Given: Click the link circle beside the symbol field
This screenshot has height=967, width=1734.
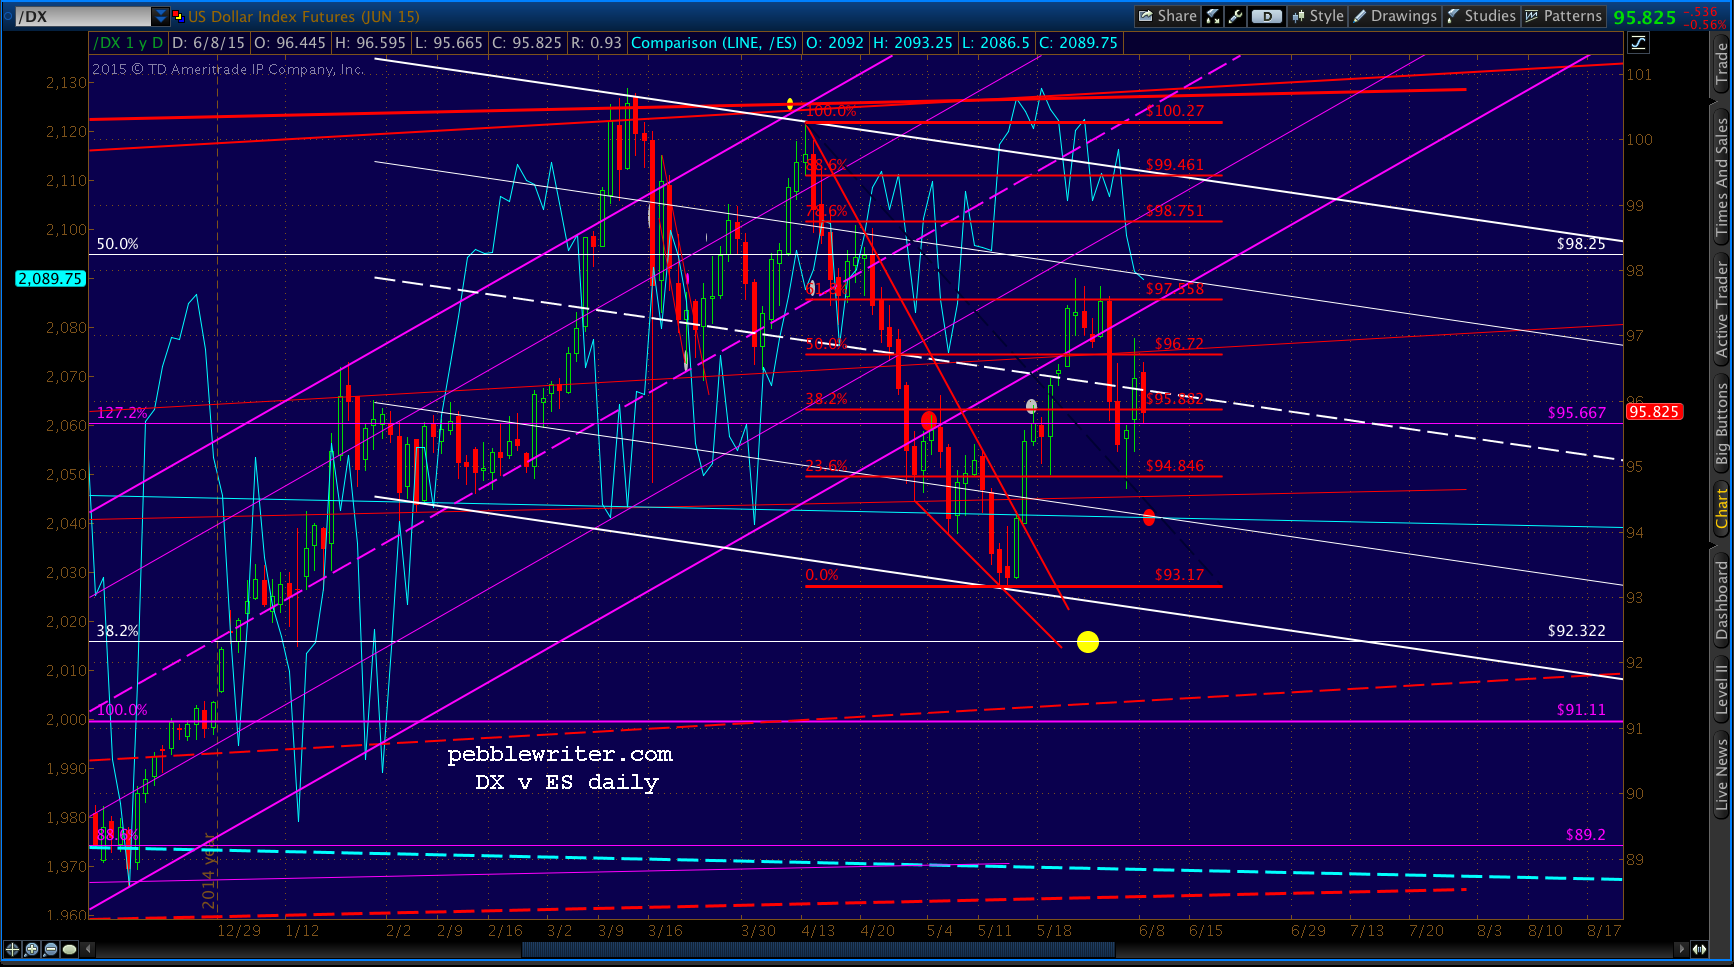Looking at the screenshot, I should 6,16.
